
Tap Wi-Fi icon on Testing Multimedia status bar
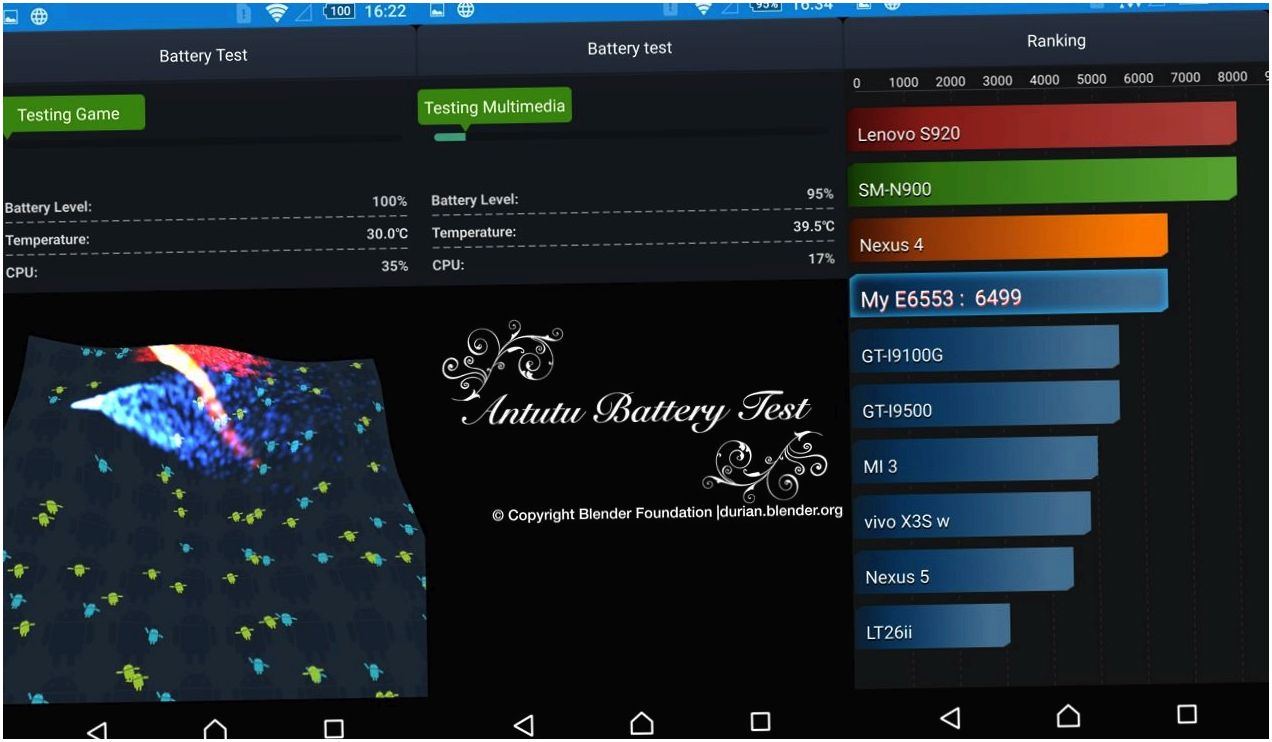pyautogui.click(x=703, y=8)
